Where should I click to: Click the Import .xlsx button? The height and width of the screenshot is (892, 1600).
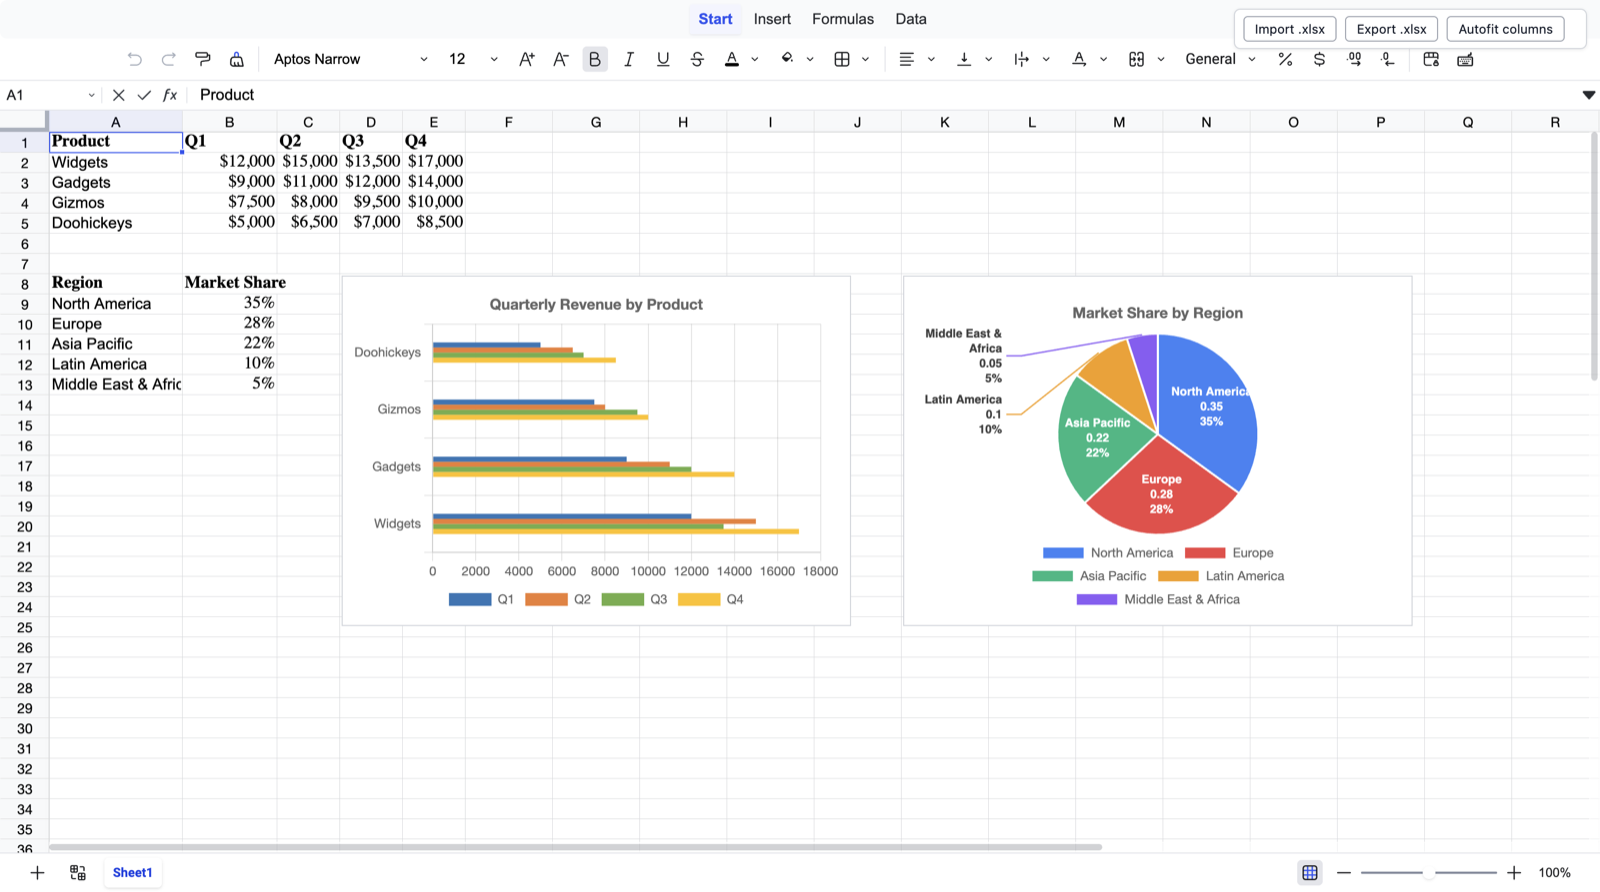pos(1290,29)
